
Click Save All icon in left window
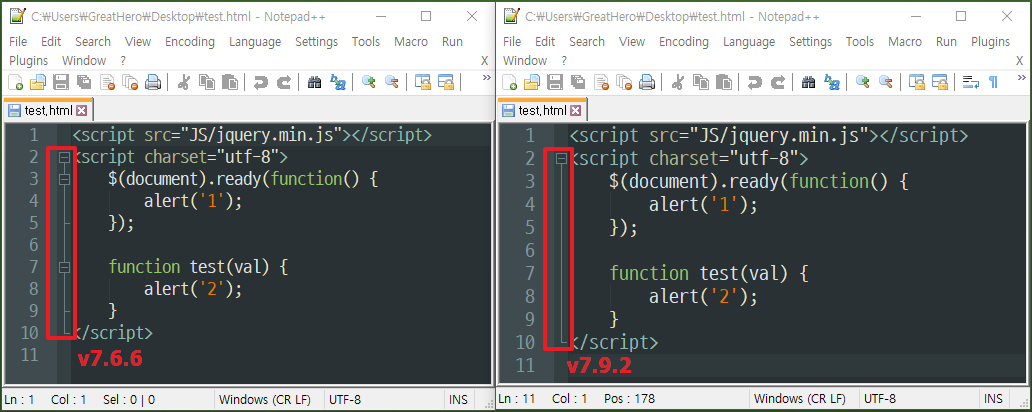point(84,82)
